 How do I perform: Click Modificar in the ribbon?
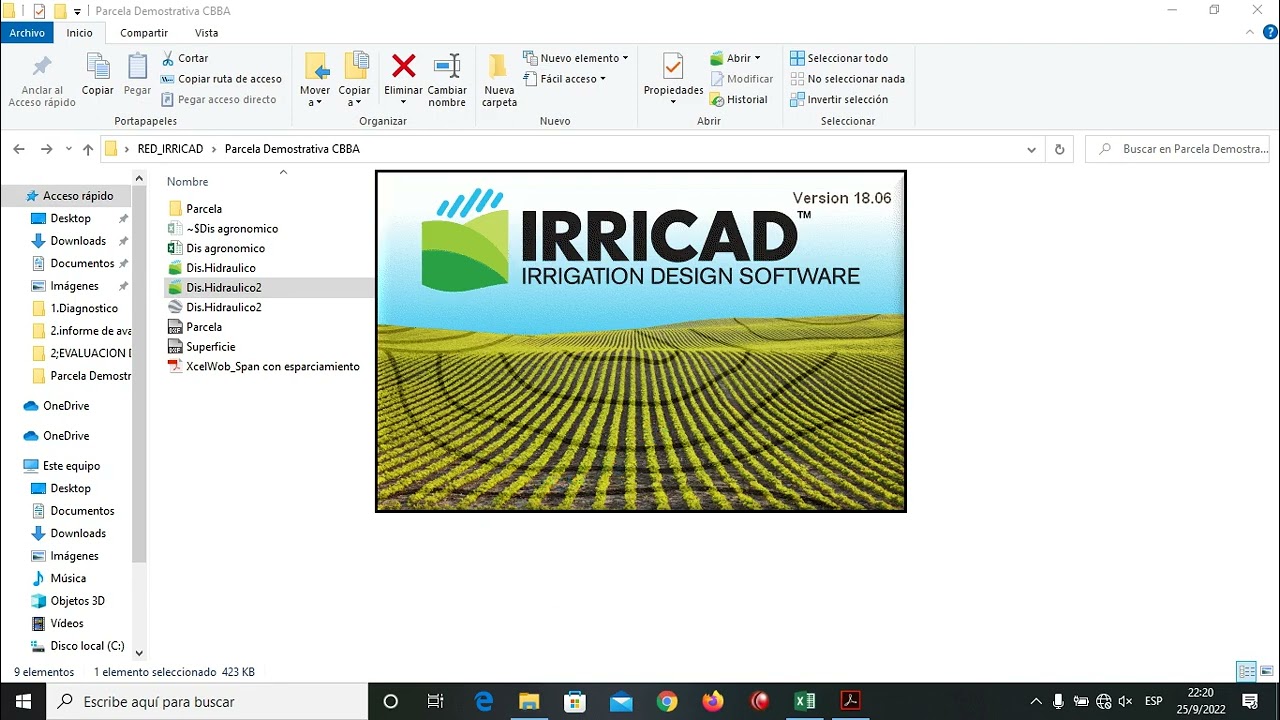742,79
